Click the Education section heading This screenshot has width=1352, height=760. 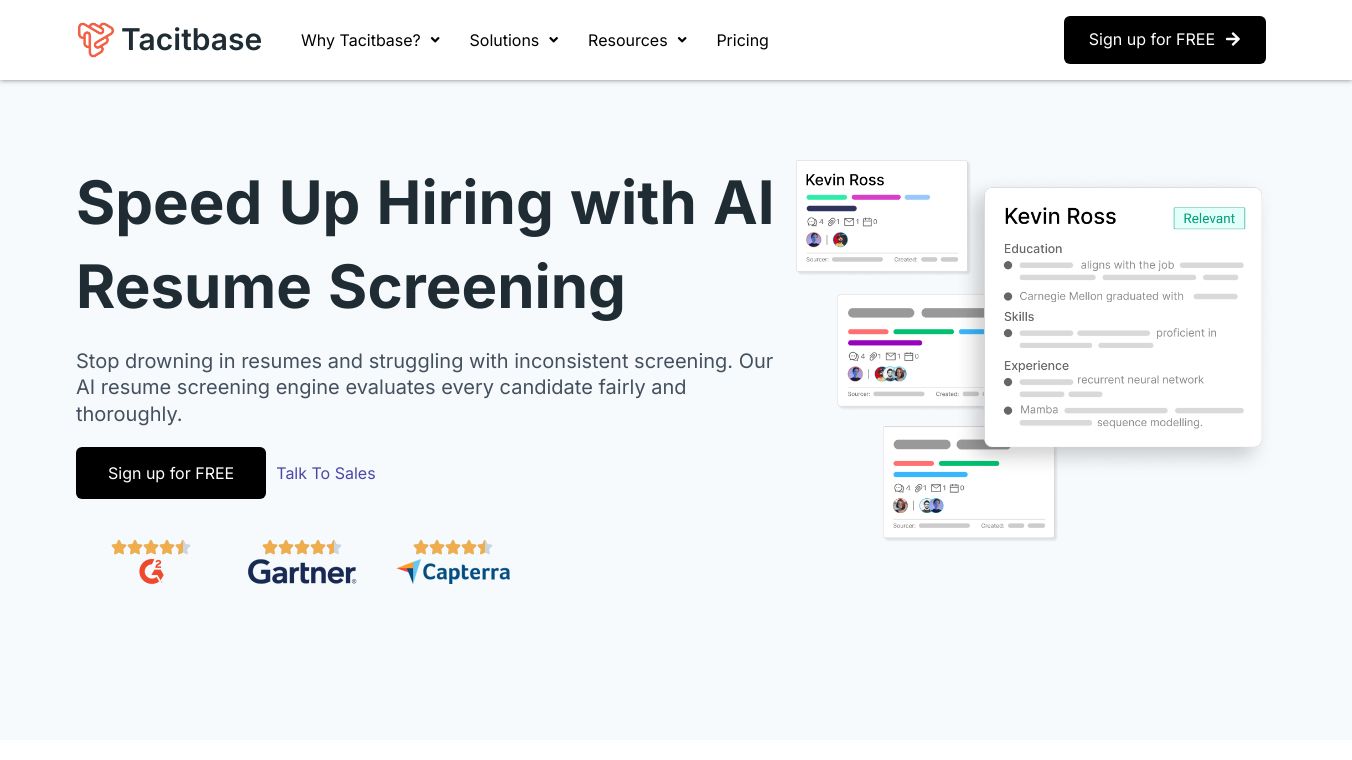pyautogui.click(x=1033, y=249)
